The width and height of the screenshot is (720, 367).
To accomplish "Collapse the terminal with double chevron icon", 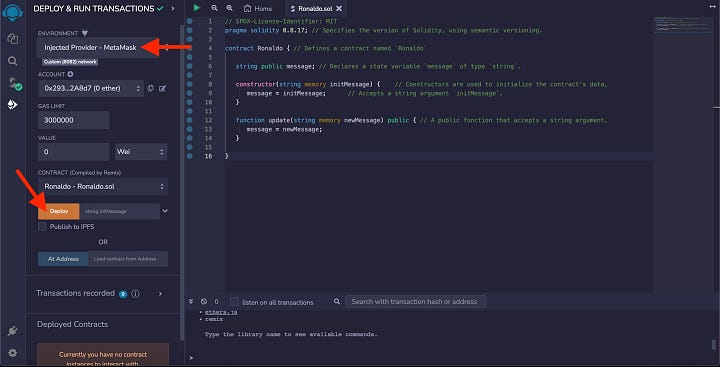I will tap(191, 302).
